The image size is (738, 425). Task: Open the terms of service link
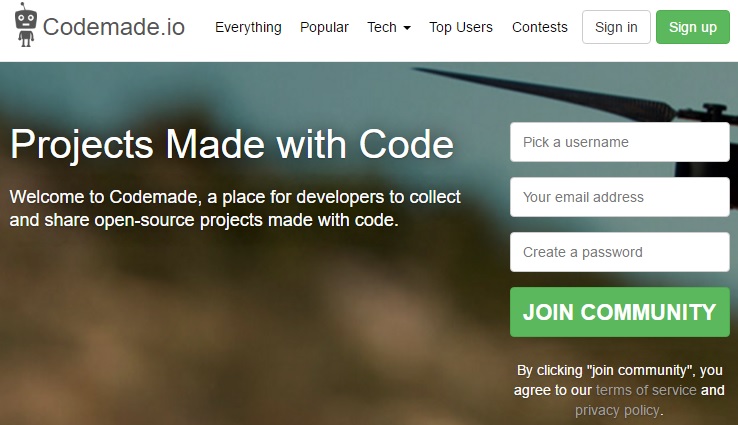tap(646, 390)
